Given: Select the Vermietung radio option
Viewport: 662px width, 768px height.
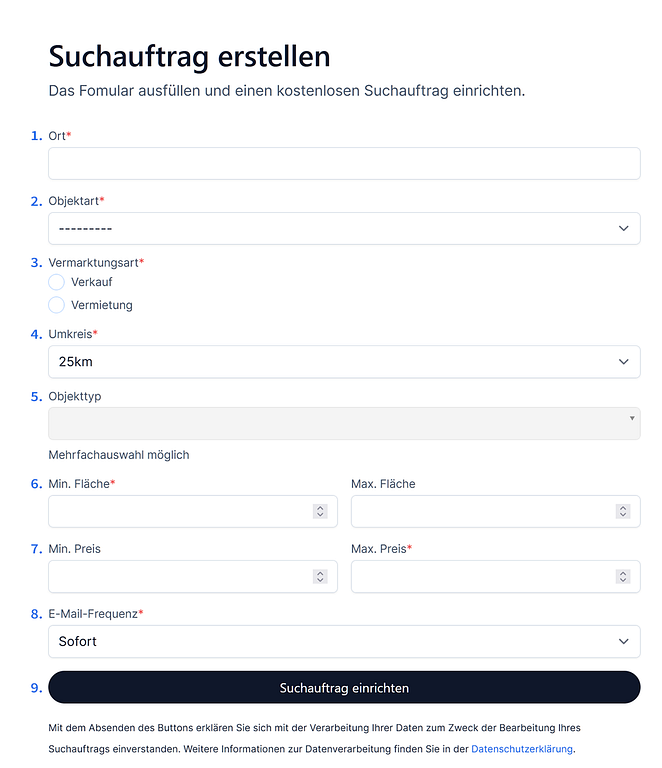Looking at the screenshot, I should (x=57, y=305).
